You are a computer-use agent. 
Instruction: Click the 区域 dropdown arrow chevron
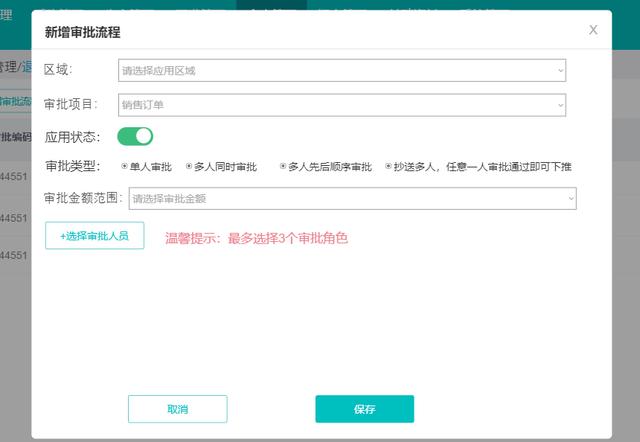(560, 71)
